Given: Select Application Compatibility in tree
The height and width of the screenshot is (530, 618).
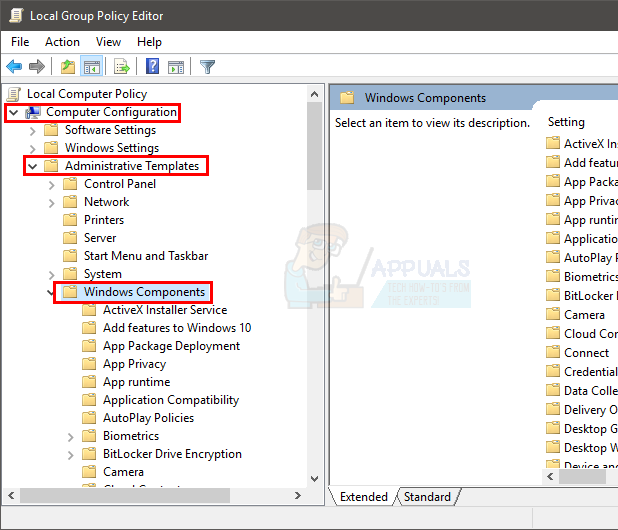Looking at the screenshot, I should [x=171, y=400].
